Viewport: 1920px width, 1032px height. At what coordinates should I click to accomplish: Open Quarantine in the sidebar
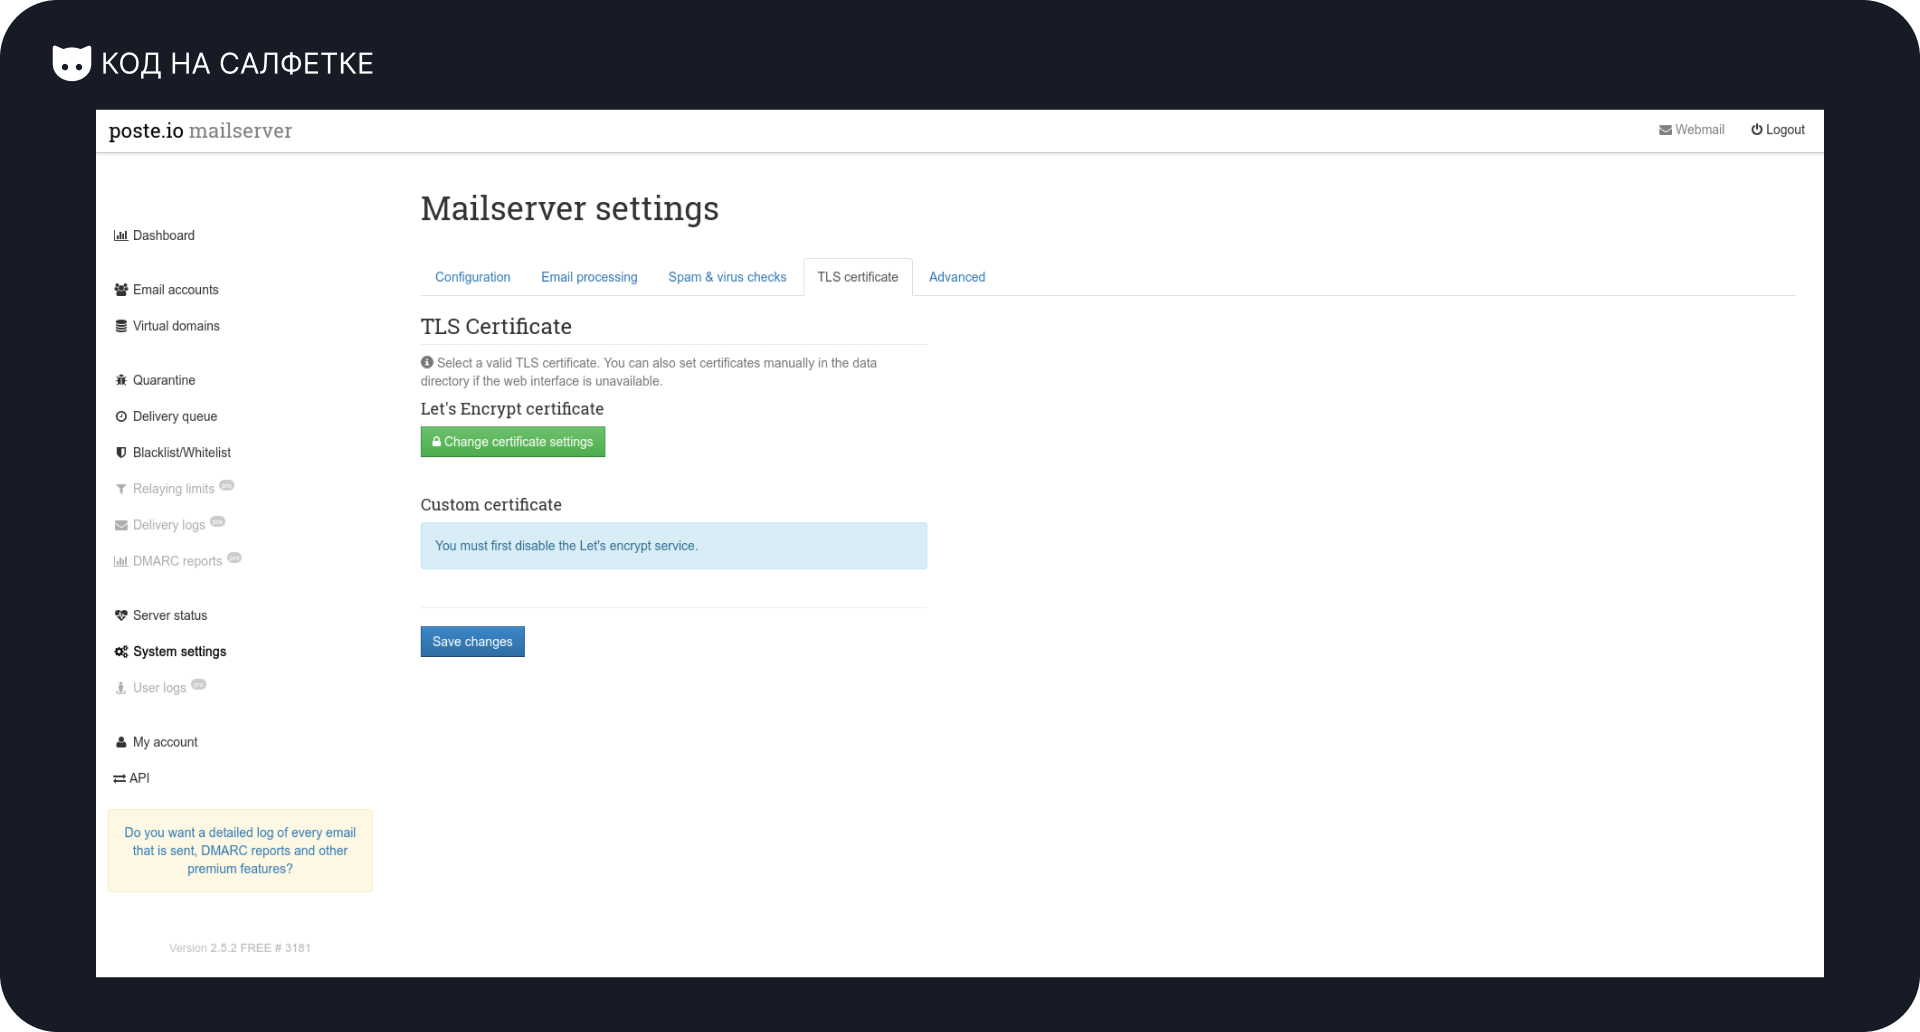tap(155, 380)
